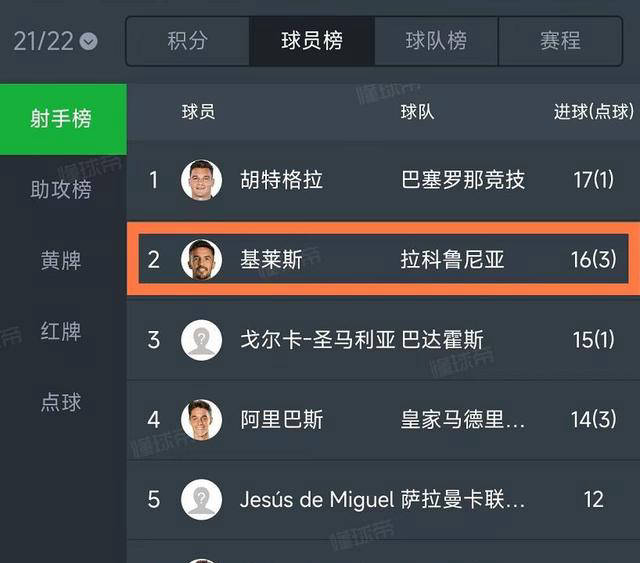Select 射手榜 in the sidebar
Screen dimensions: 640x563
pyautogui.click(x=62, y=119)
